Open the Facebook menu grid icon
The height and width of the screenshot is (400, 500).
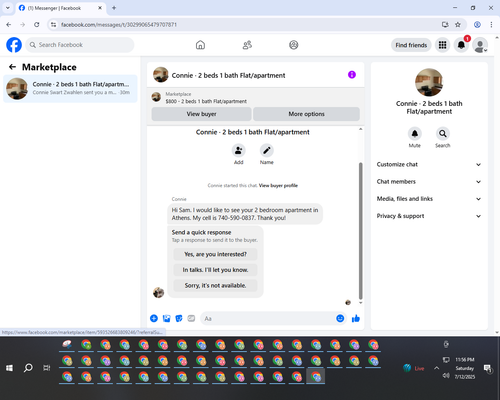(x=442, y=45)
